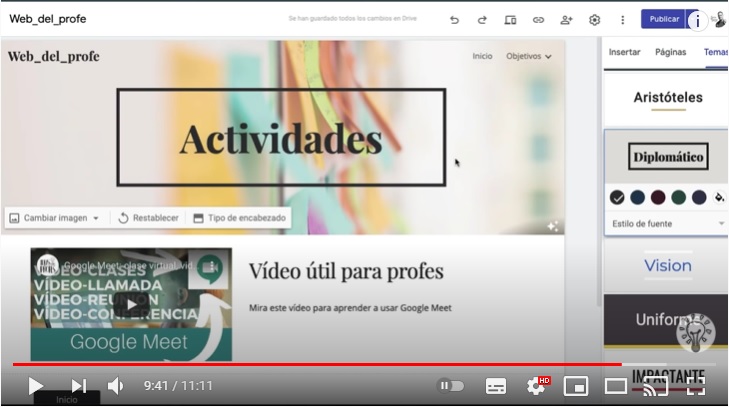Click the redo arrow in Sites toolbar

coord(482,20)
